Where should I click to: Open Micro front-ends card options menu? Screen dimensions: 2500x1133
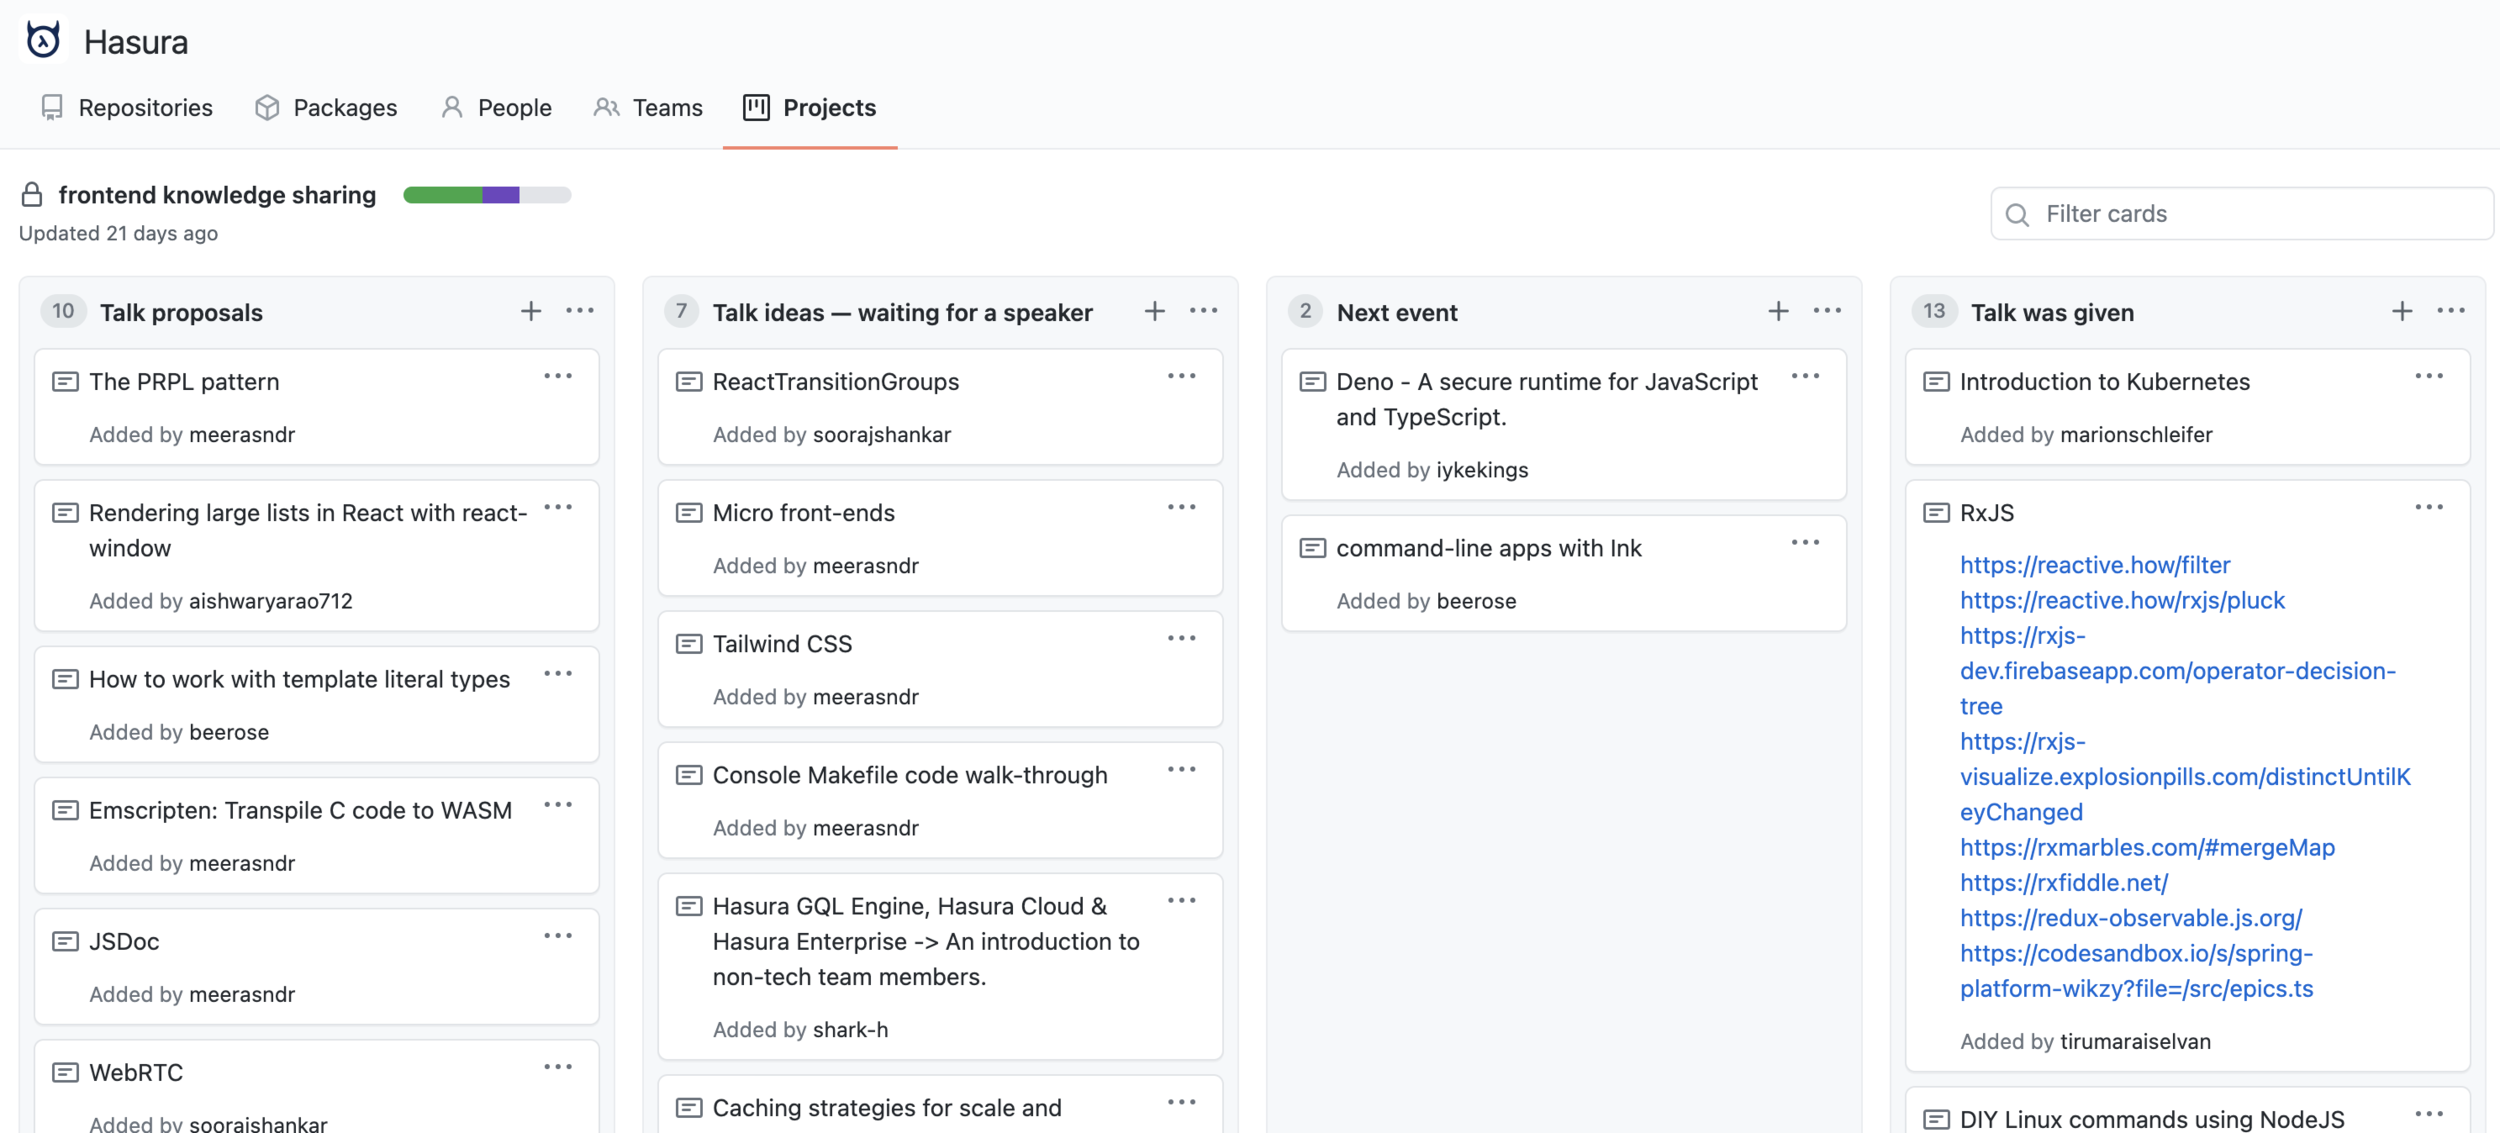coord(1181,508)
